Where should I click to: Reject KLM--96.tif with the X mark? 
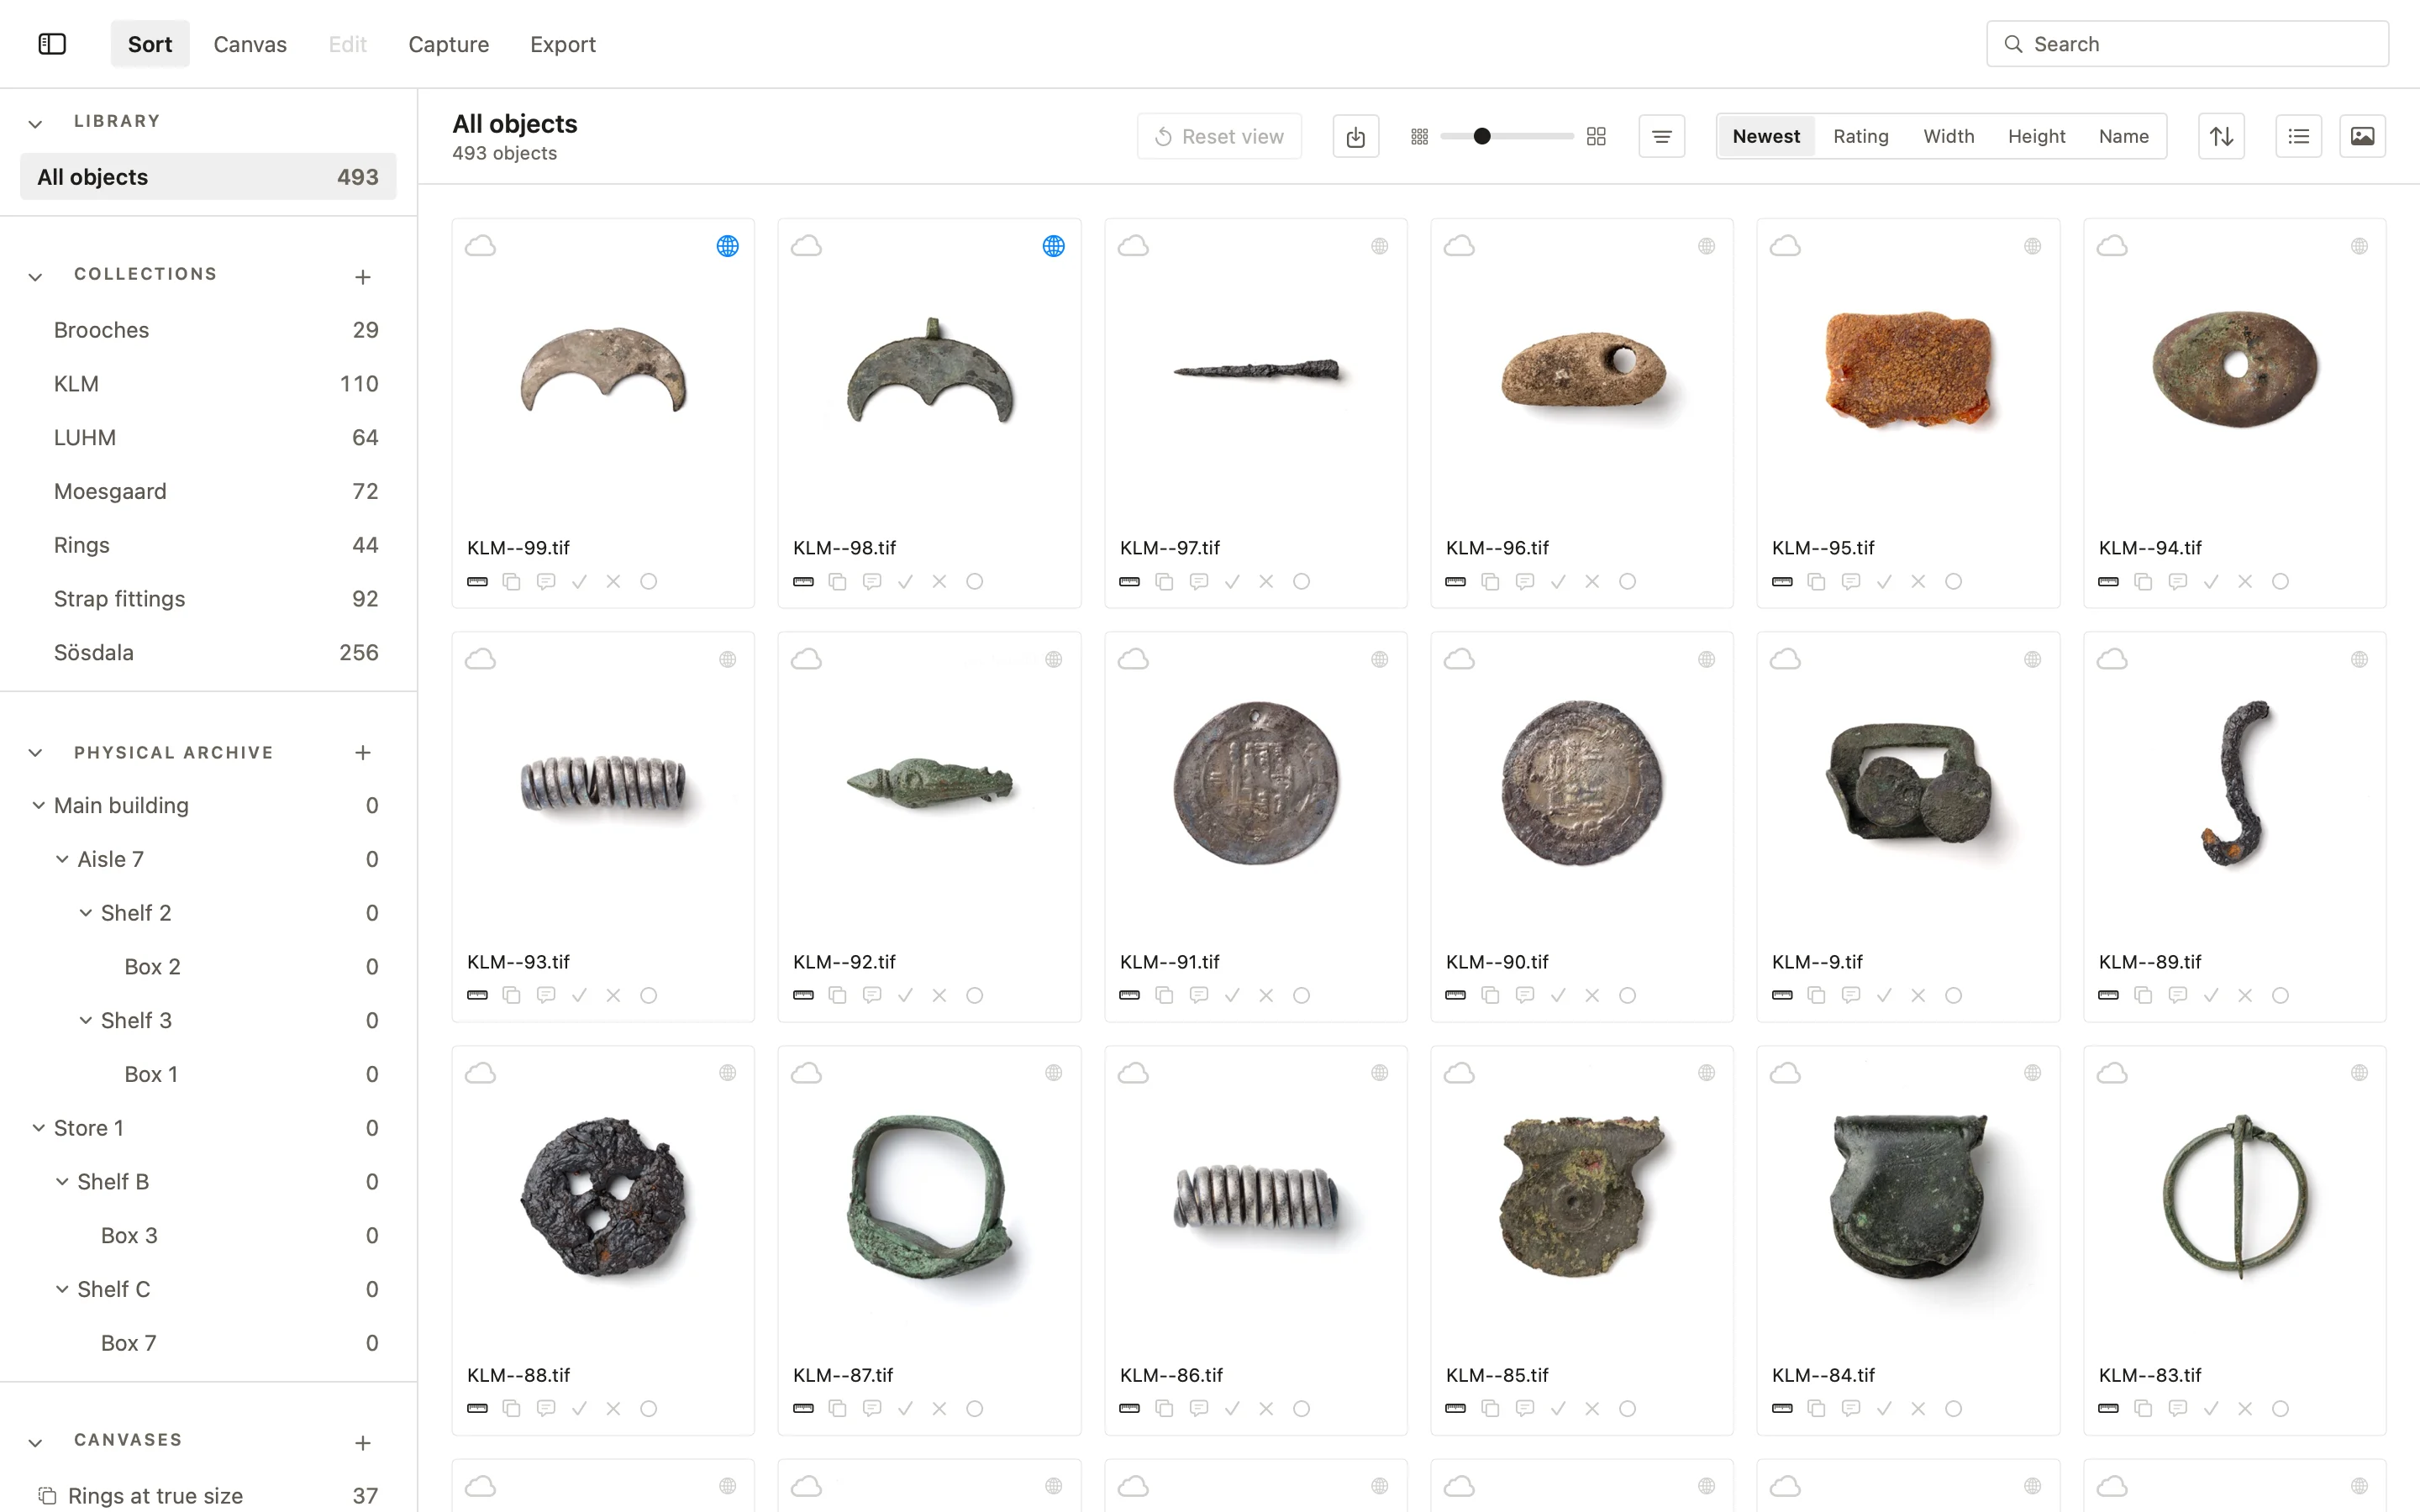(1592, 582)
